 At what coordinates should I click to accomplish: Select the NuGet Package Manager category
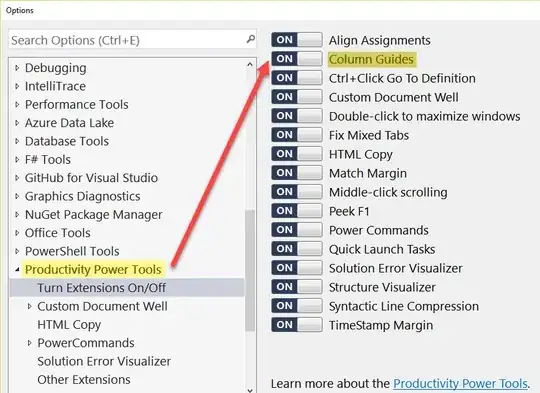point(93,215)
